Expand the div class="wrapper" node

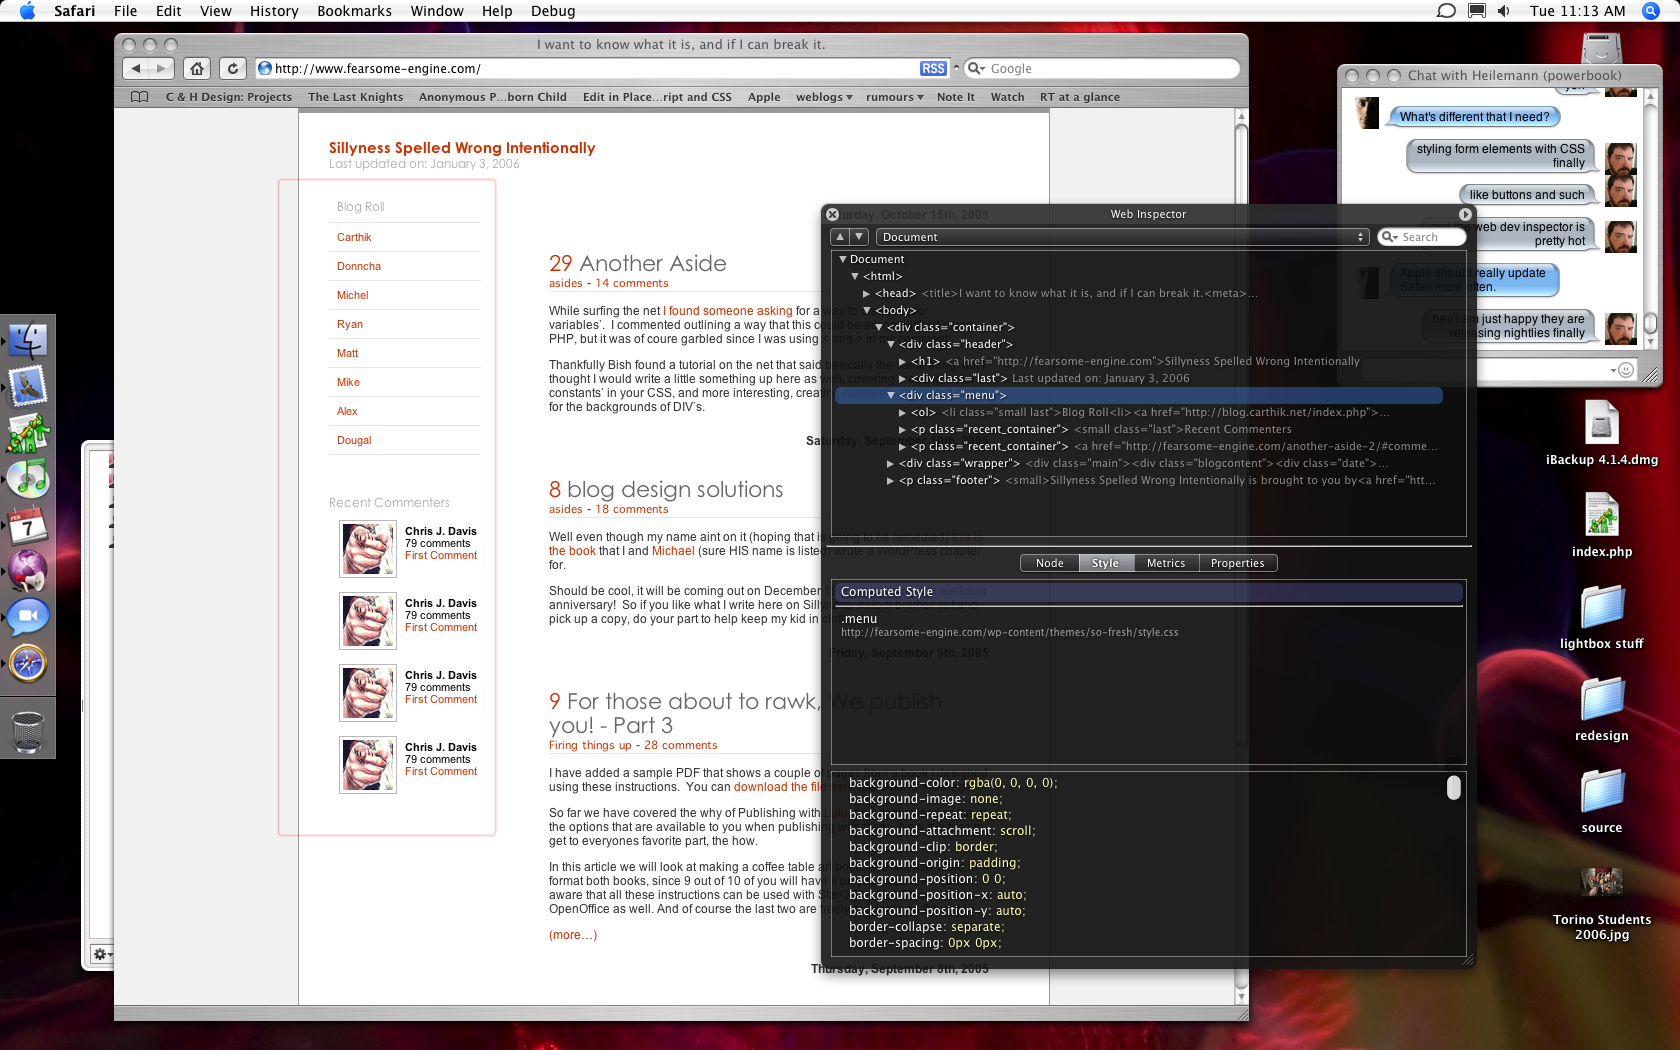tap(891, 463)
